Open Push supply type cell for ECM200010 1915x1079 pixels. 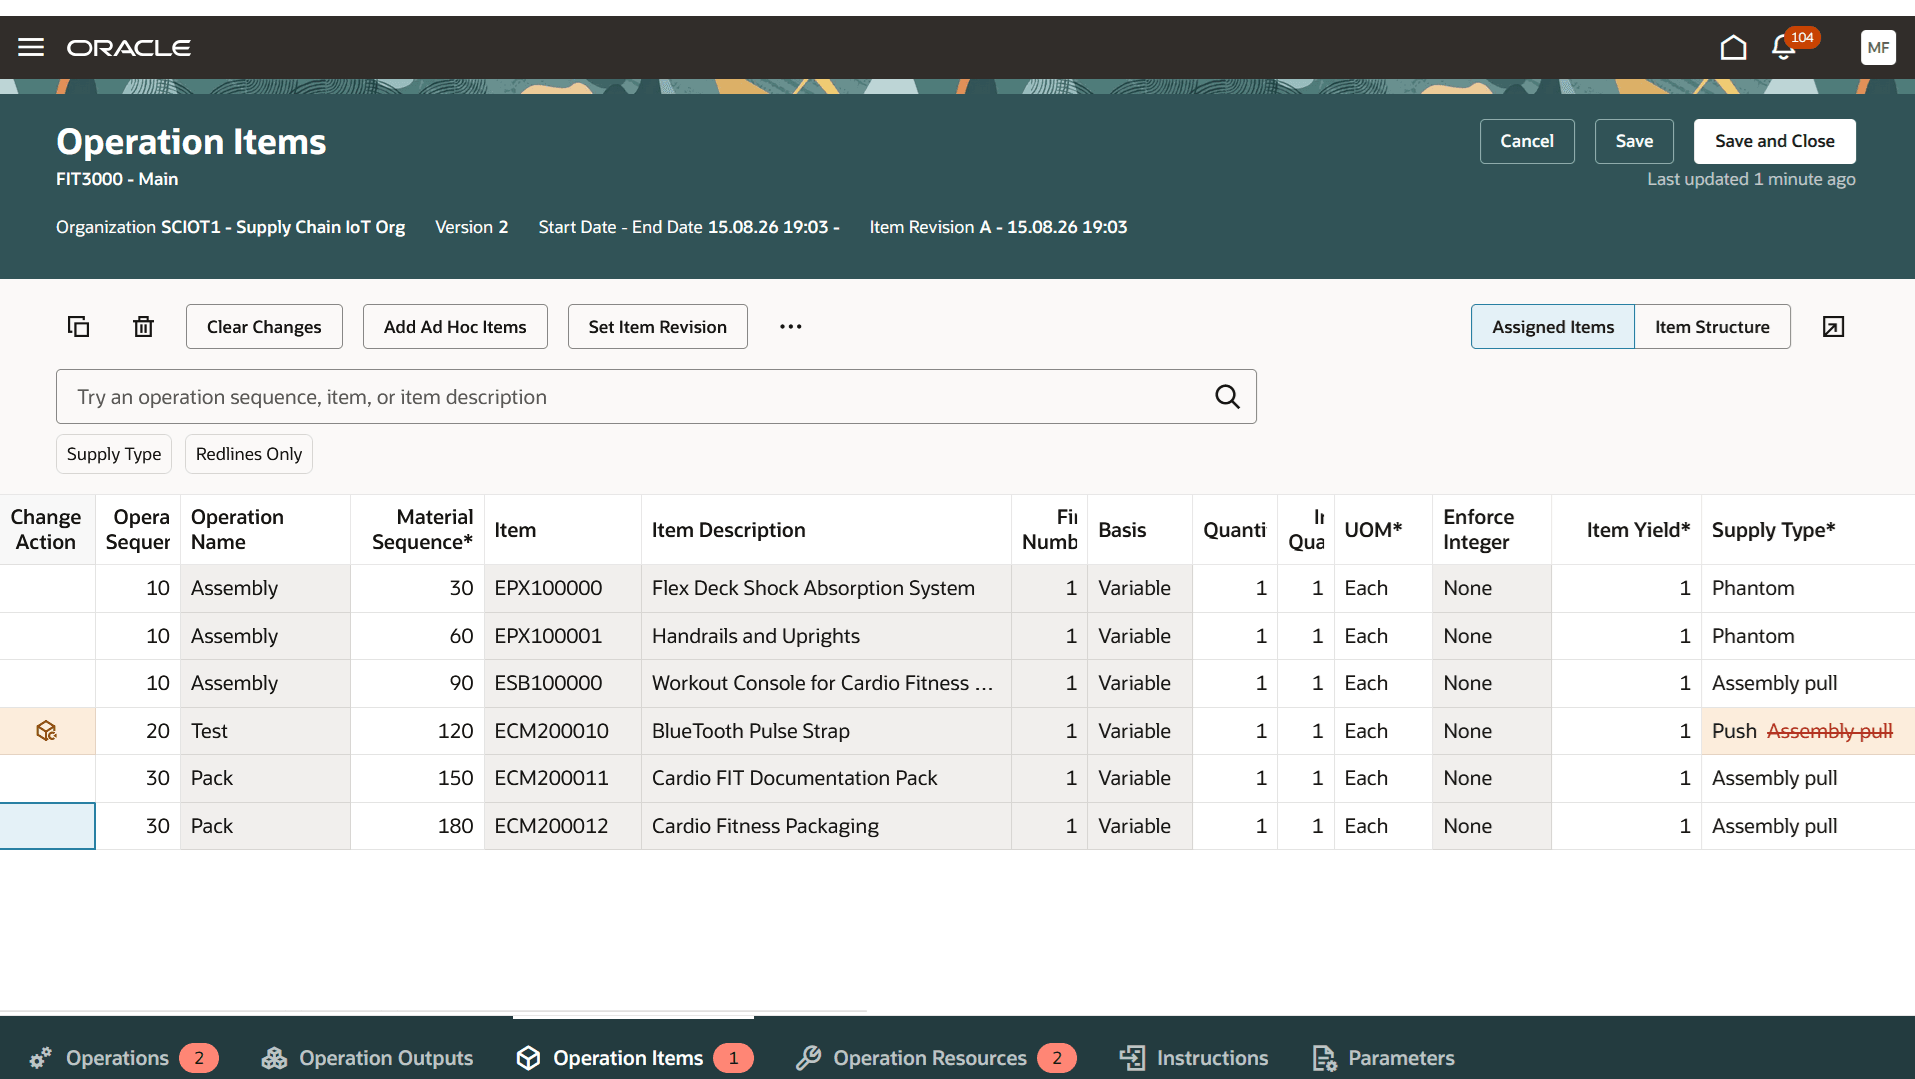[x=1808, y=731]
